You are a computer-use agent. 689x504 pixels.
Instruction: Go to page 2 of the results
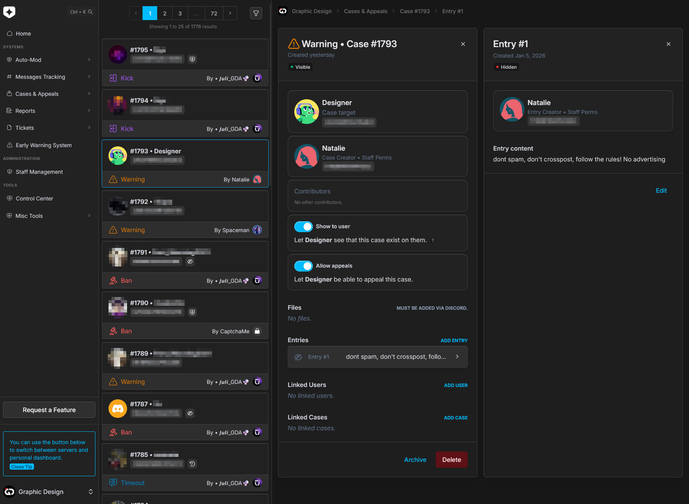[165, 13]
